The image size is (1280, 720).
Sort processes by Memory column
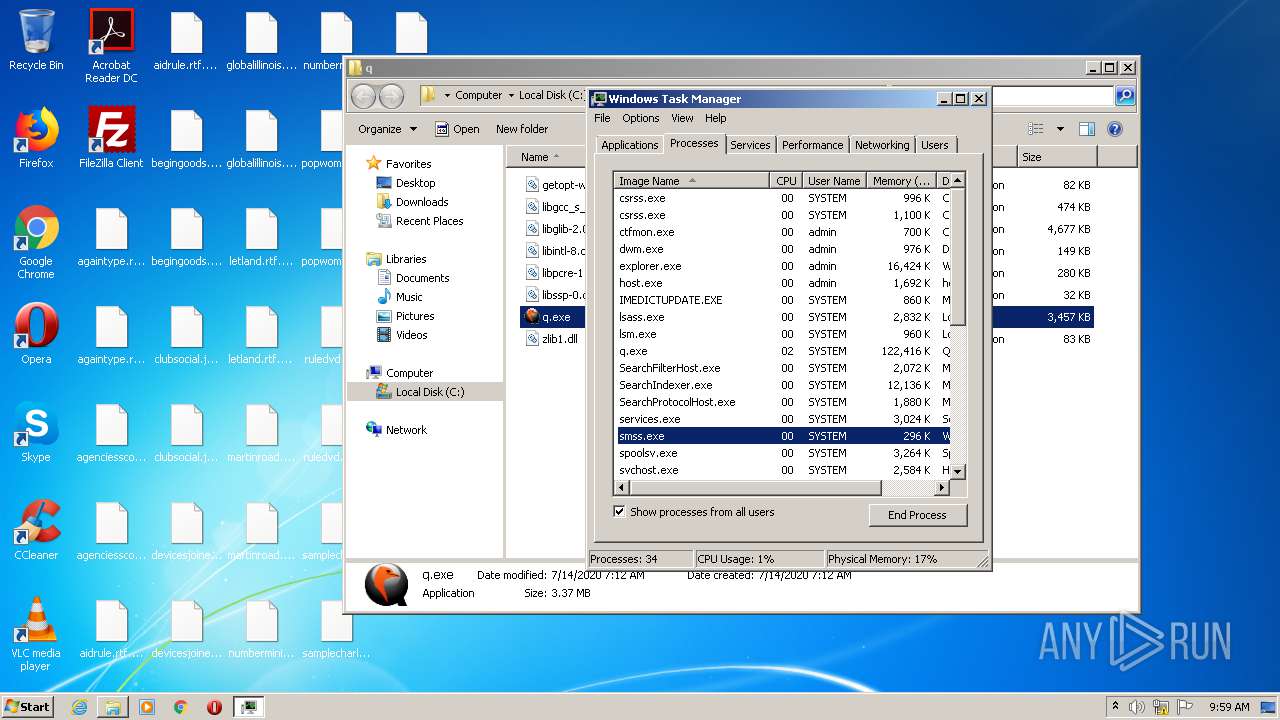[x=901, y=181]
